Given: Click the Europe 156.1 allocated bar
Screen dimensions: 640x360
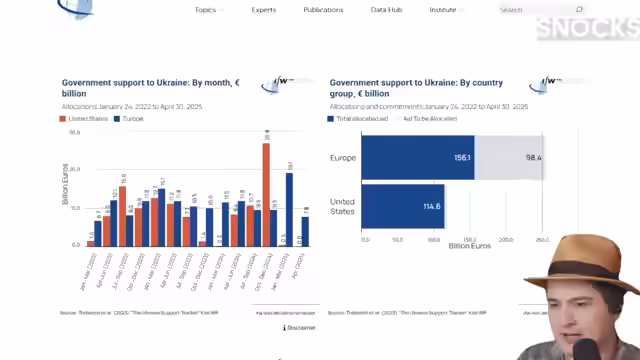Looking at the screenshot, I should coord(418,158).
